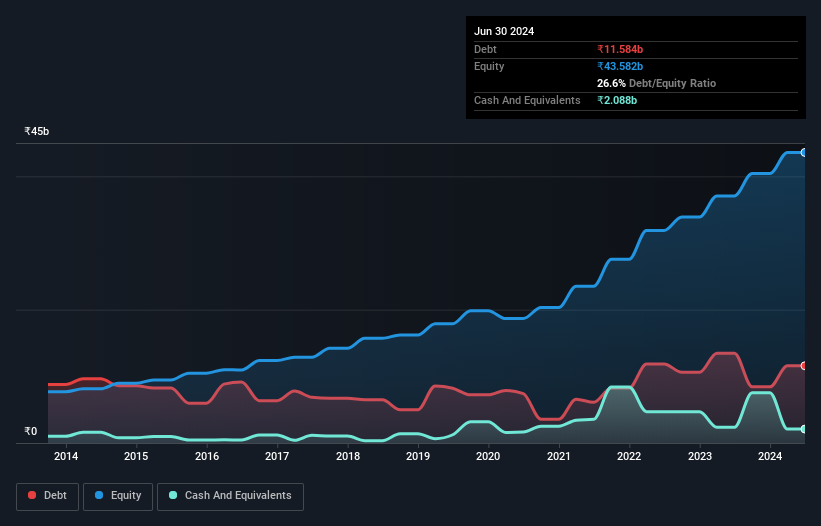Toggle the Cash And Equivalents legend button
821x526 pixels.
(x=230, y=496)
